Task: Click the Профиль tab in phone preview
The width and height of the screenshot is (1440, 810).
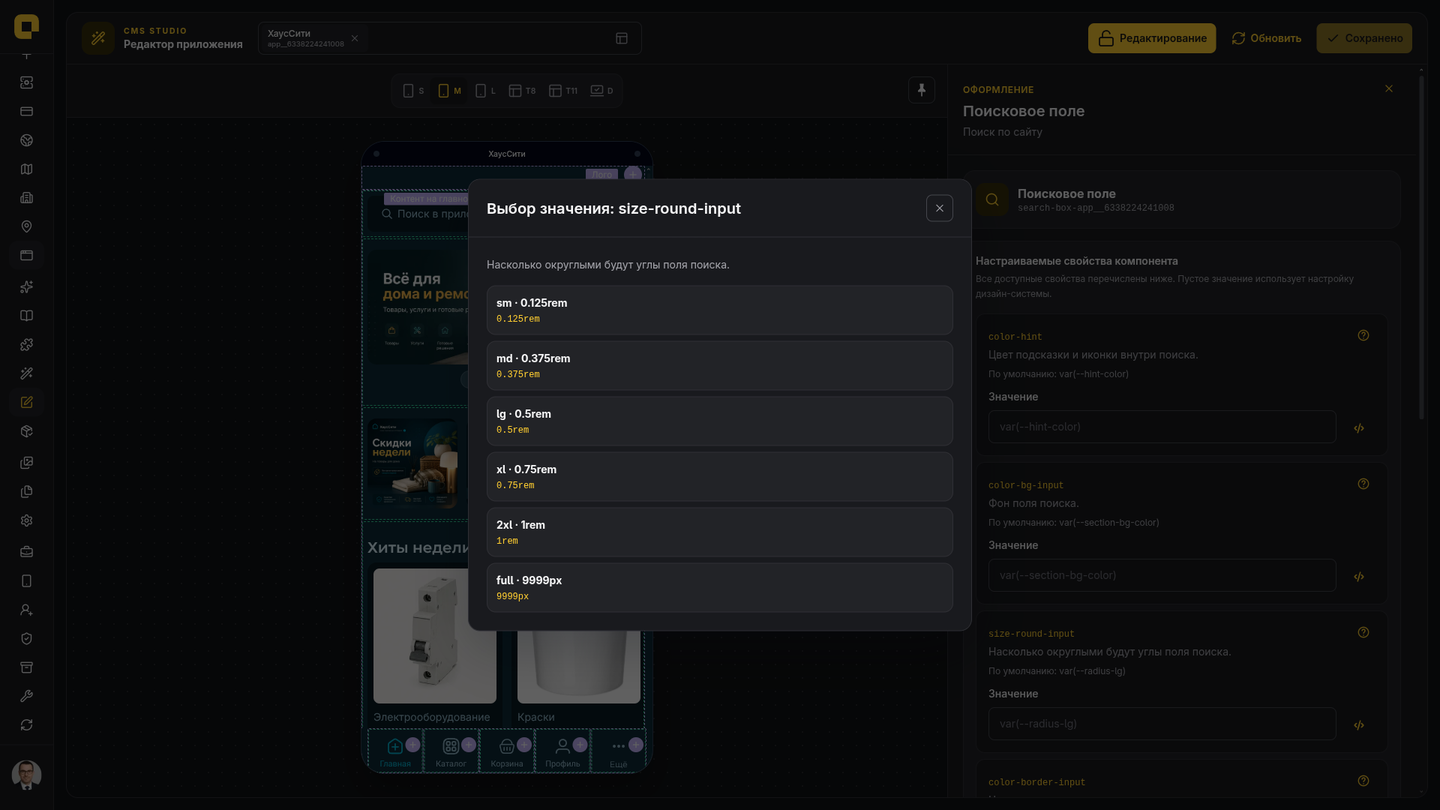Action: tap(563, 751)
